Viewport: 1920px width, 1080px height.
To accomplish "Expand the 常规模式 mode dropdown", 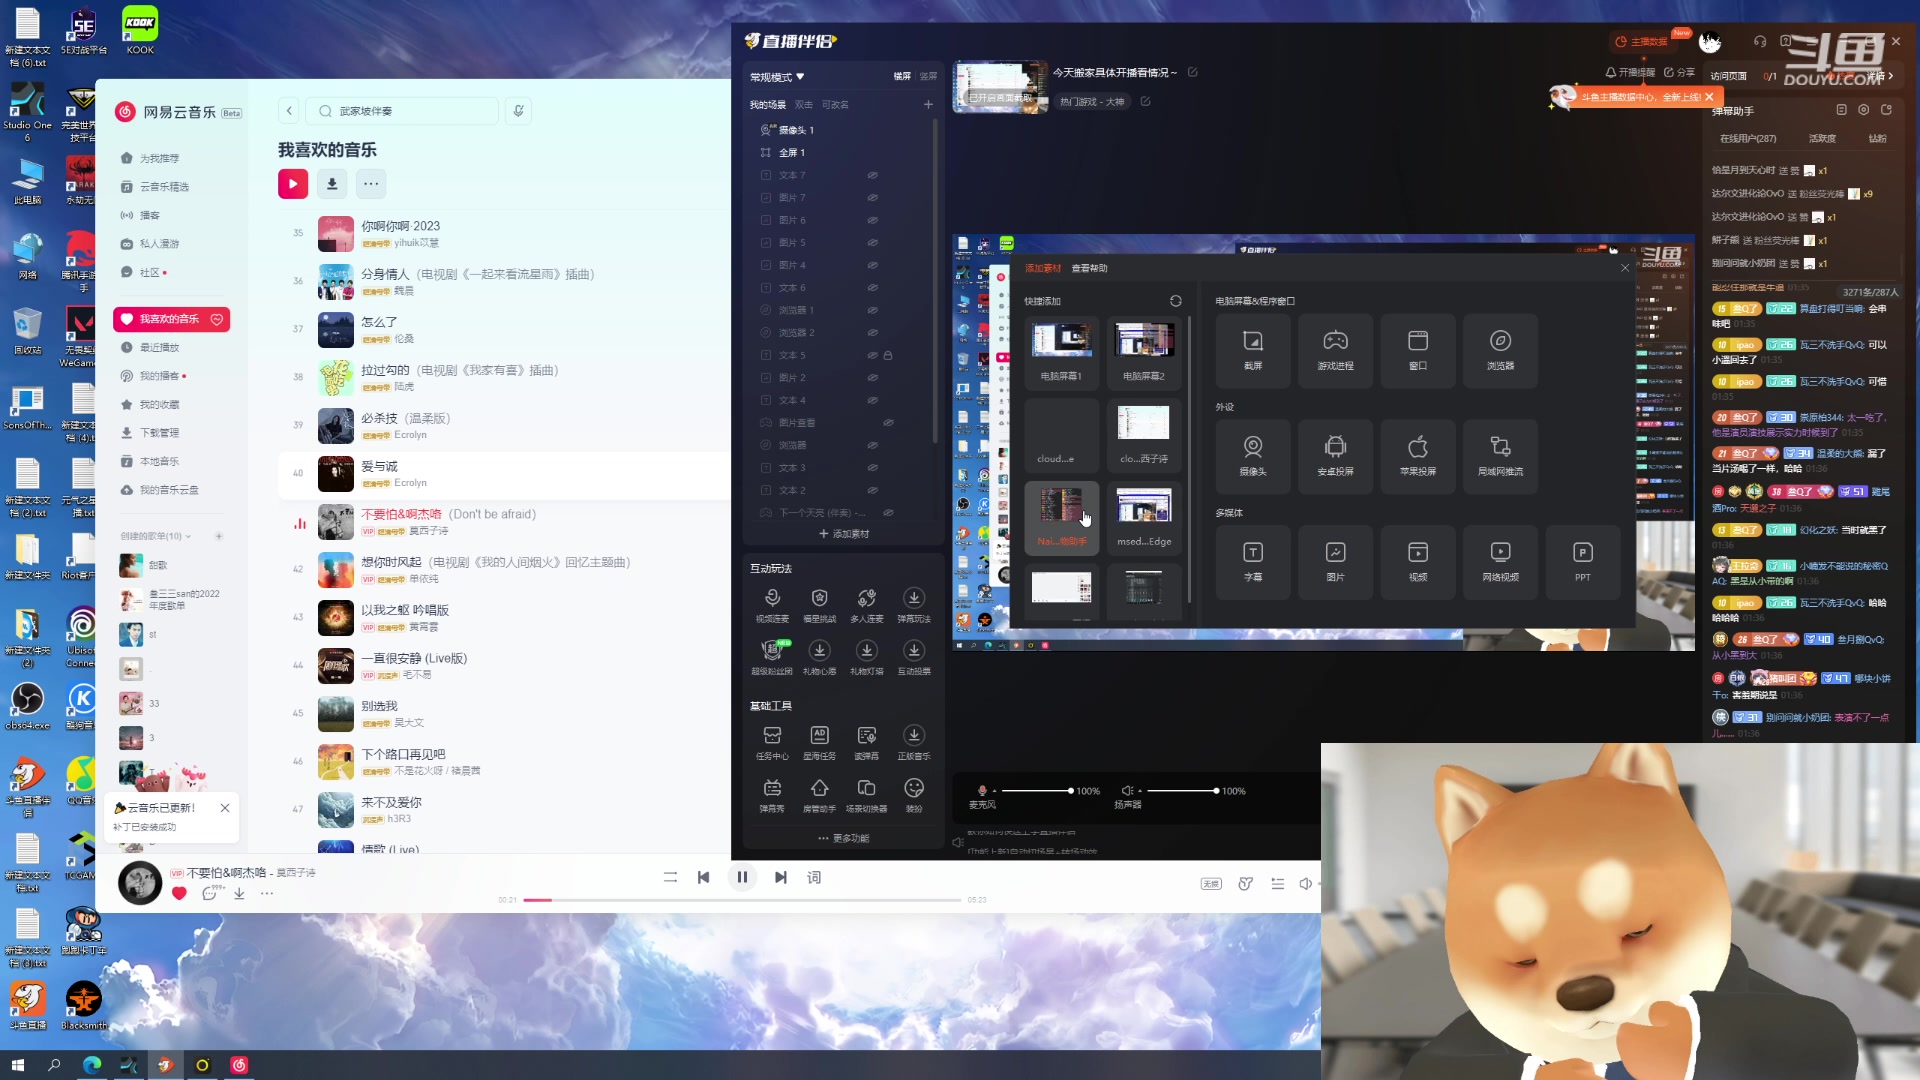I will tap(778, 77).
